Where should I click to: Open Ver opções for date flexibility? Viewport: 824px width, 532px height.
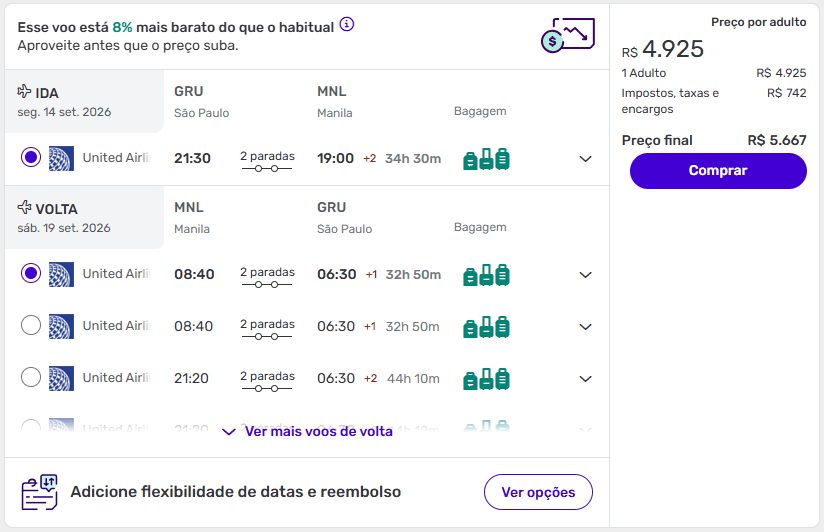538,492
